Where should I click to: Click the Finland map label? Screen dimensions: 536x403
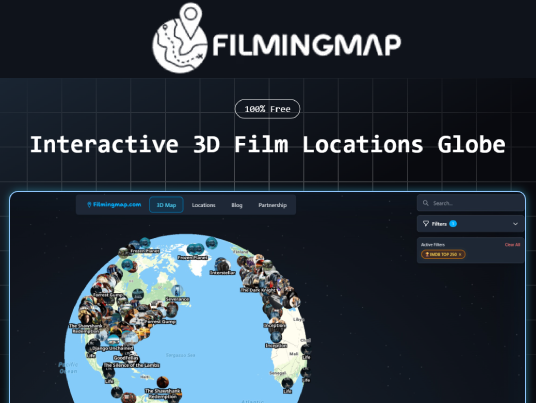241,252
